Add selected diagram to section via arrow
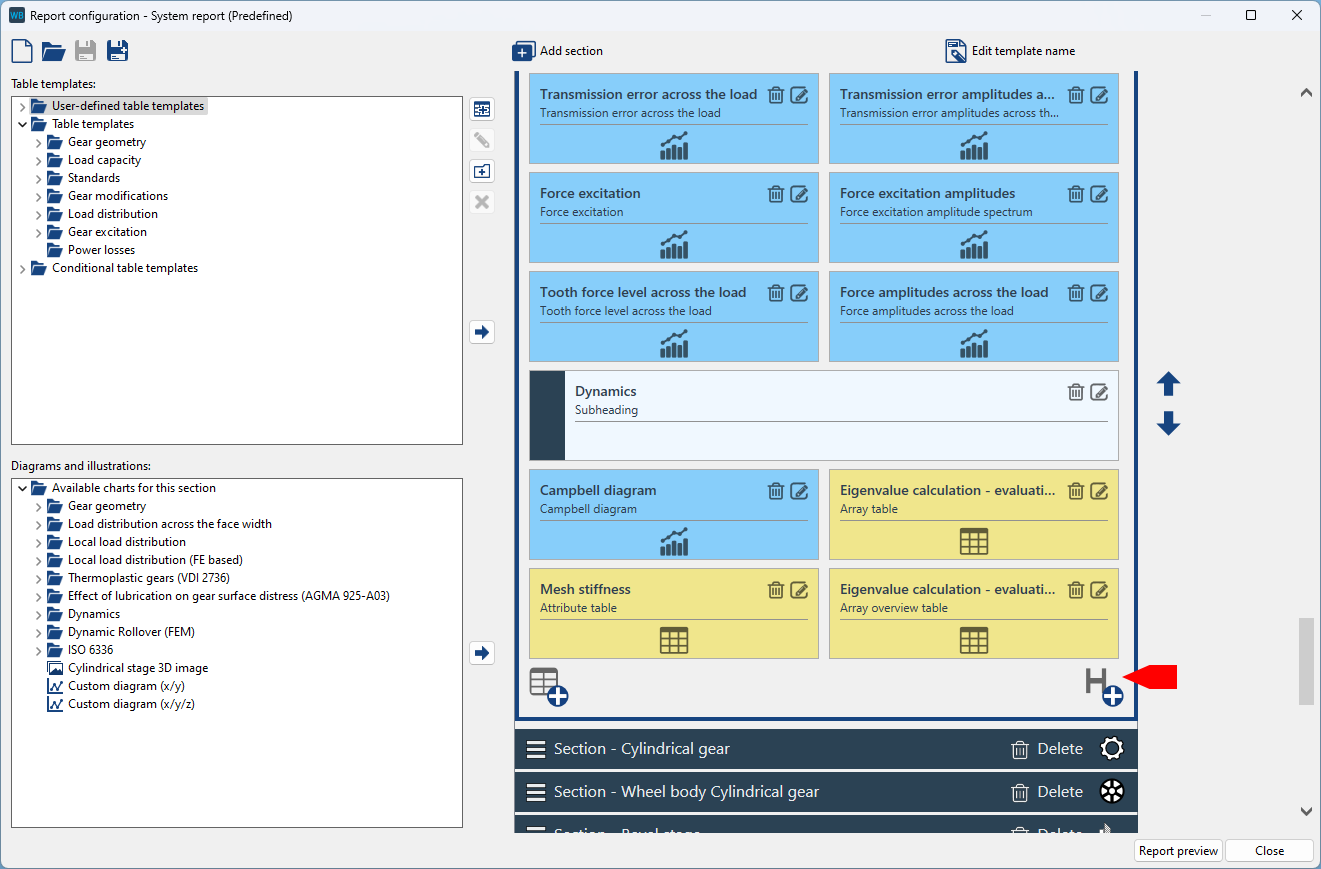Viewport: 1321px width, 869px height. click(482, 653)
